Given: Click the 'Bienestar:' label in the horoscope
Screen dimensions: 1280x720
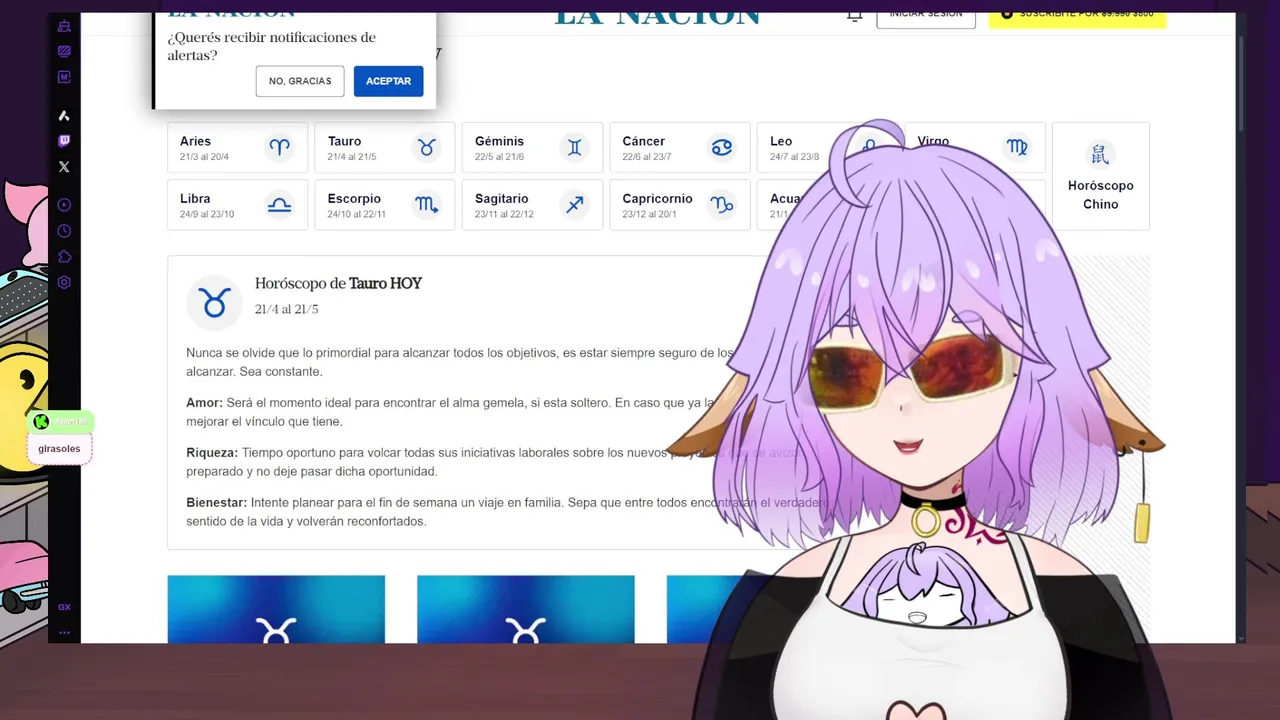Looking at the screenshot, I should pos(216,503).
